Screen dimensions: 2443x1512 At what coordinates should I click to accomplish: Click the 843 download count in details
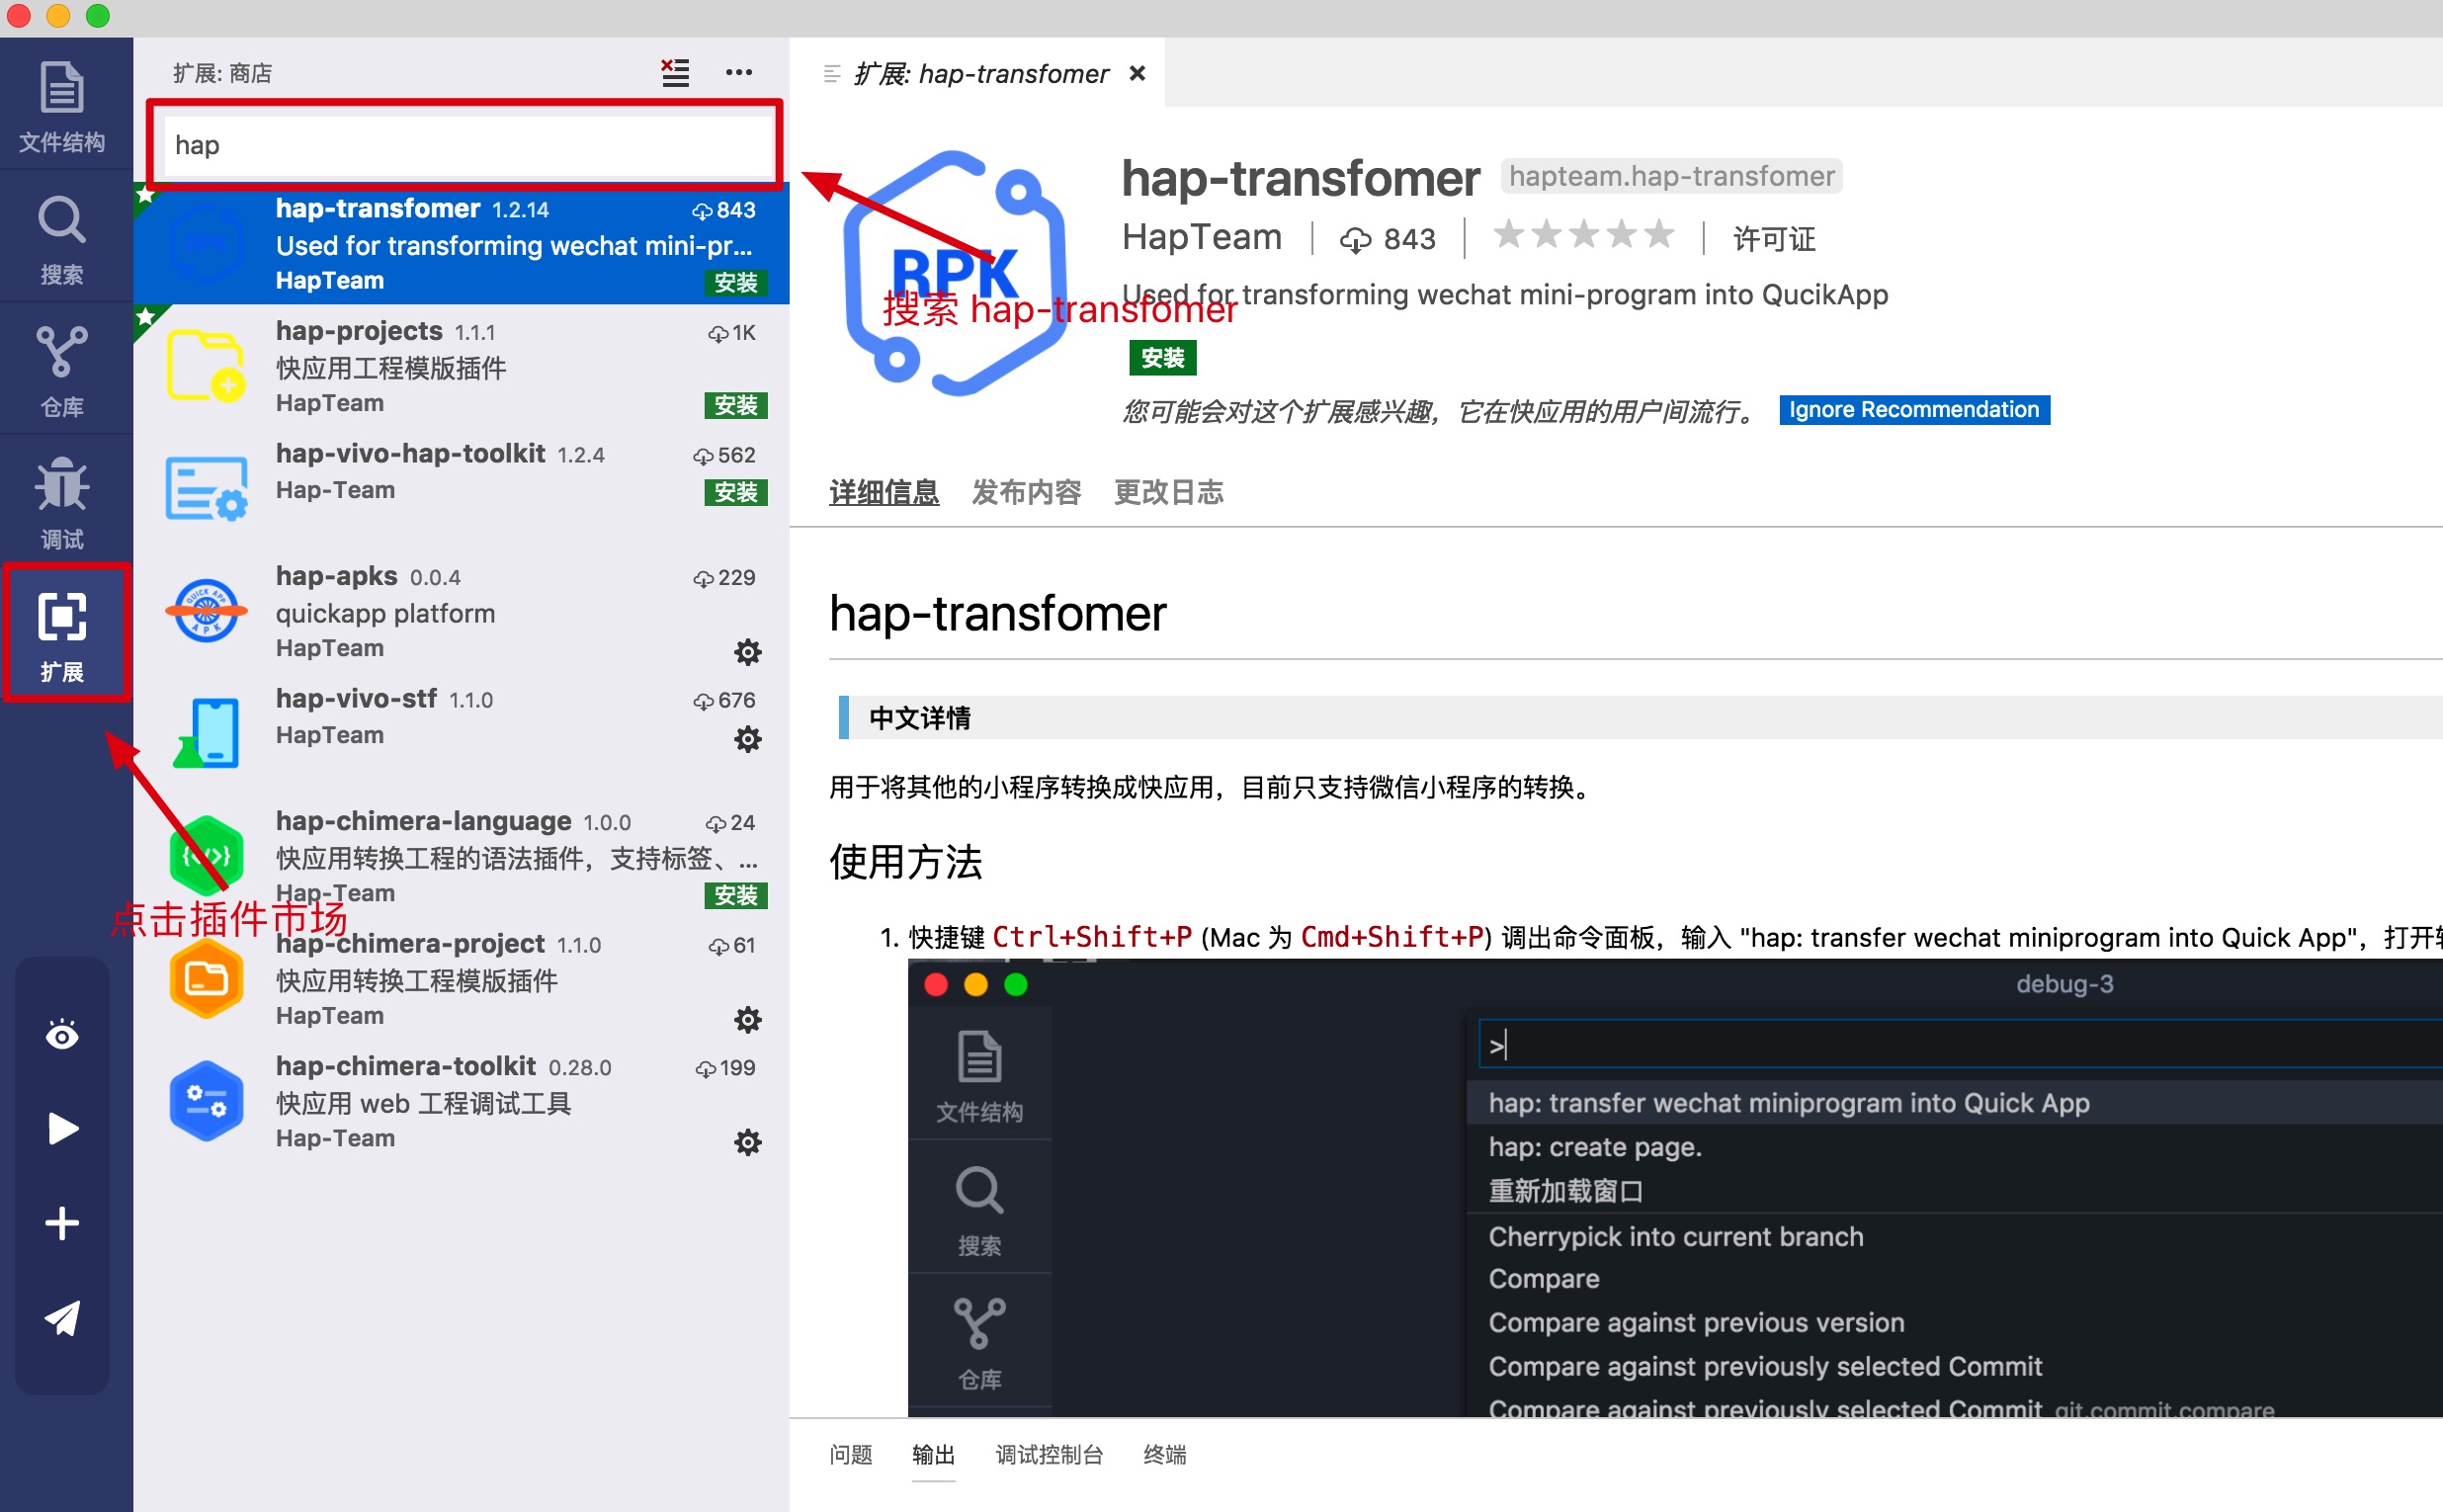pos(1388,239)
